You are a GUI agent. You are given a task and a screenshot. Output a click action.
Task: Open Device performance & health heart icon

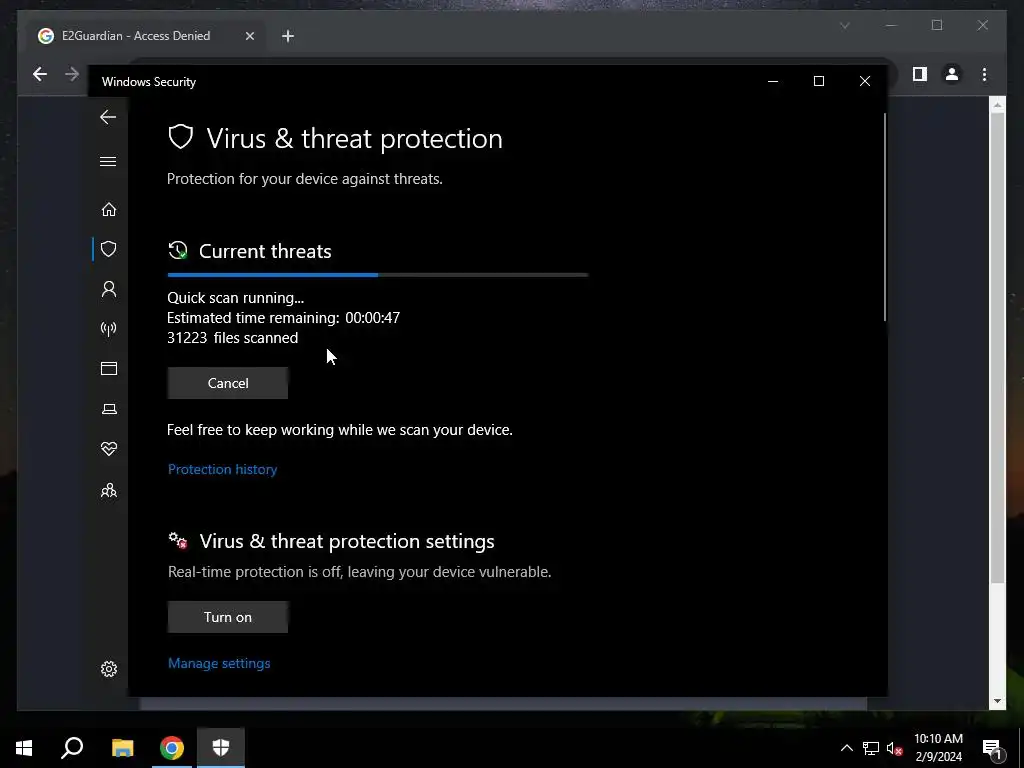108,449
